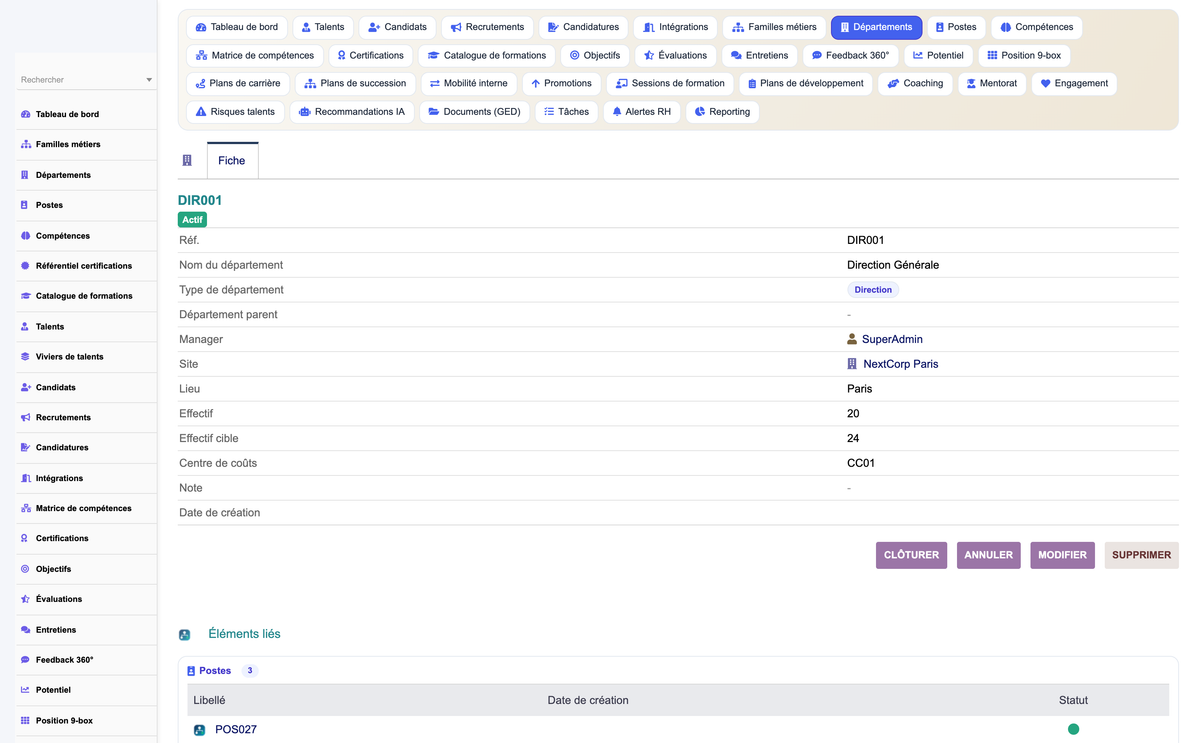Open Évaluations in the sidebar
The image size is (1200, 743).
(x=59, y=599)
